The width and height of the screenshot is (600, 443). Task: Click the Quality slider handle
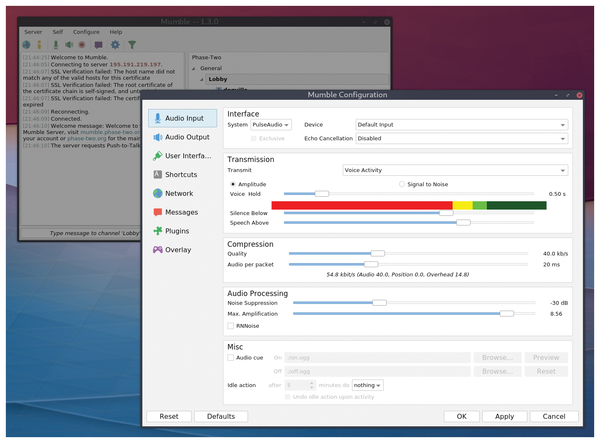coord(378,253)
